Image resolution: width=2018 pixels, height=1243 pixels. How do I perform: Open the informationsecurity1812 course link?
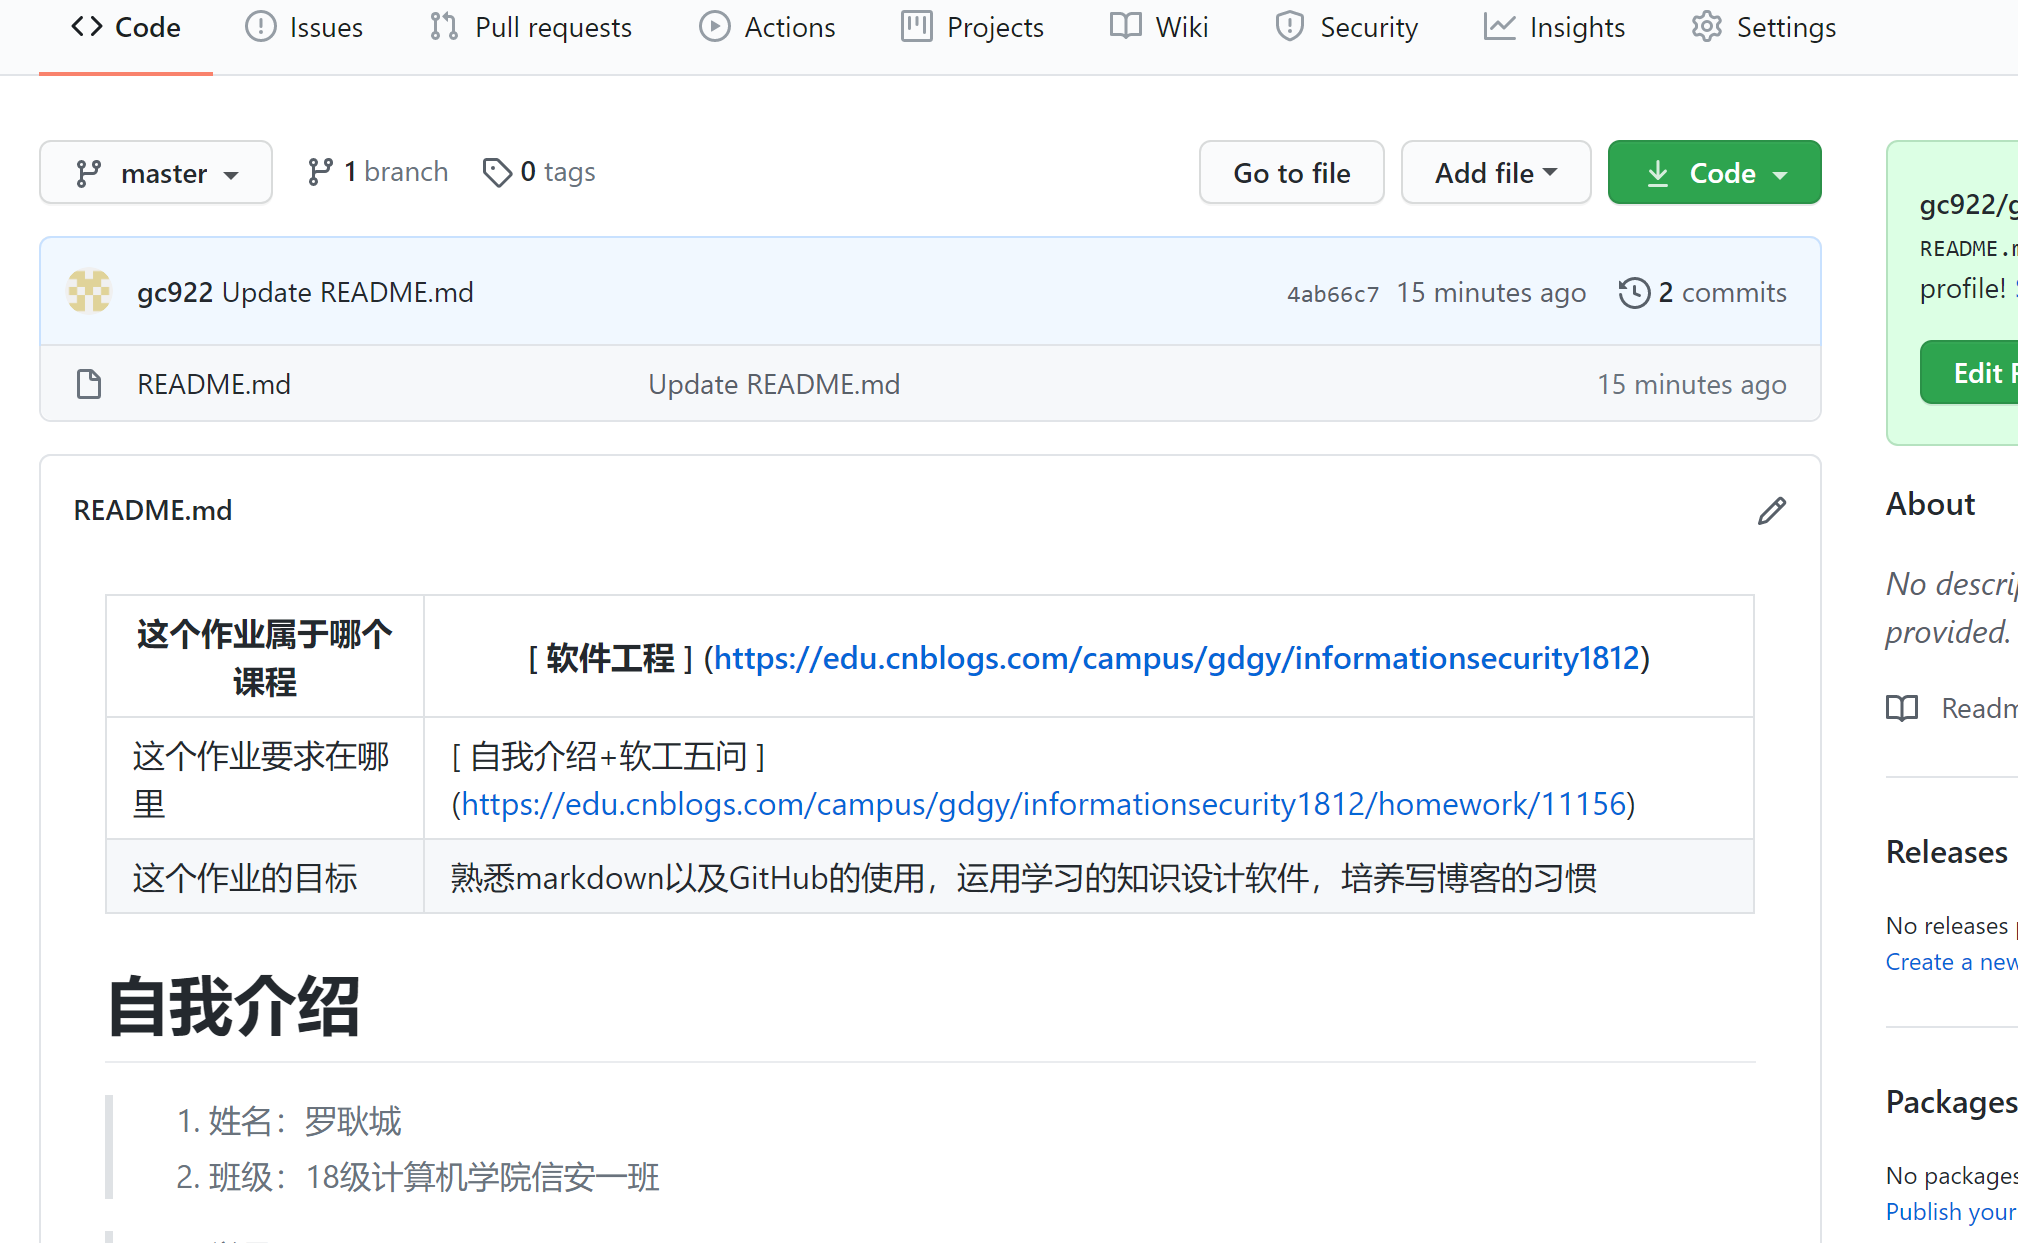1176,658
